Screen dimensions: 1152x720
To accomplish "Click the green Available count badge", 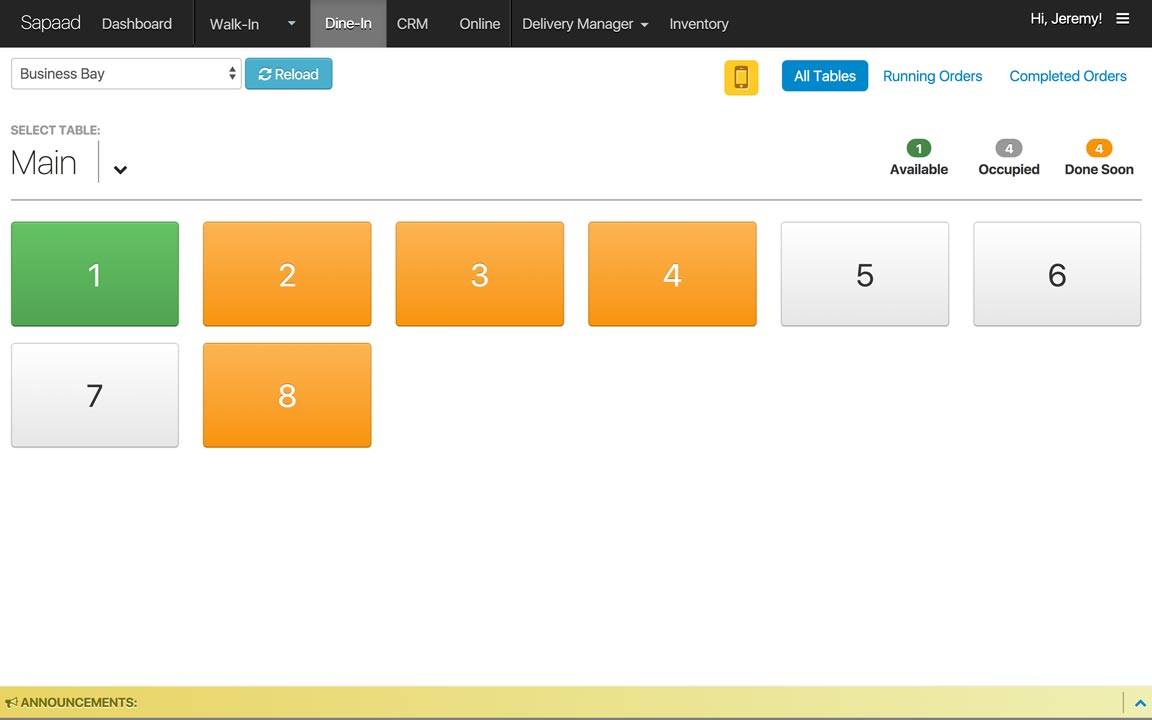I will [x=918, y=149].
